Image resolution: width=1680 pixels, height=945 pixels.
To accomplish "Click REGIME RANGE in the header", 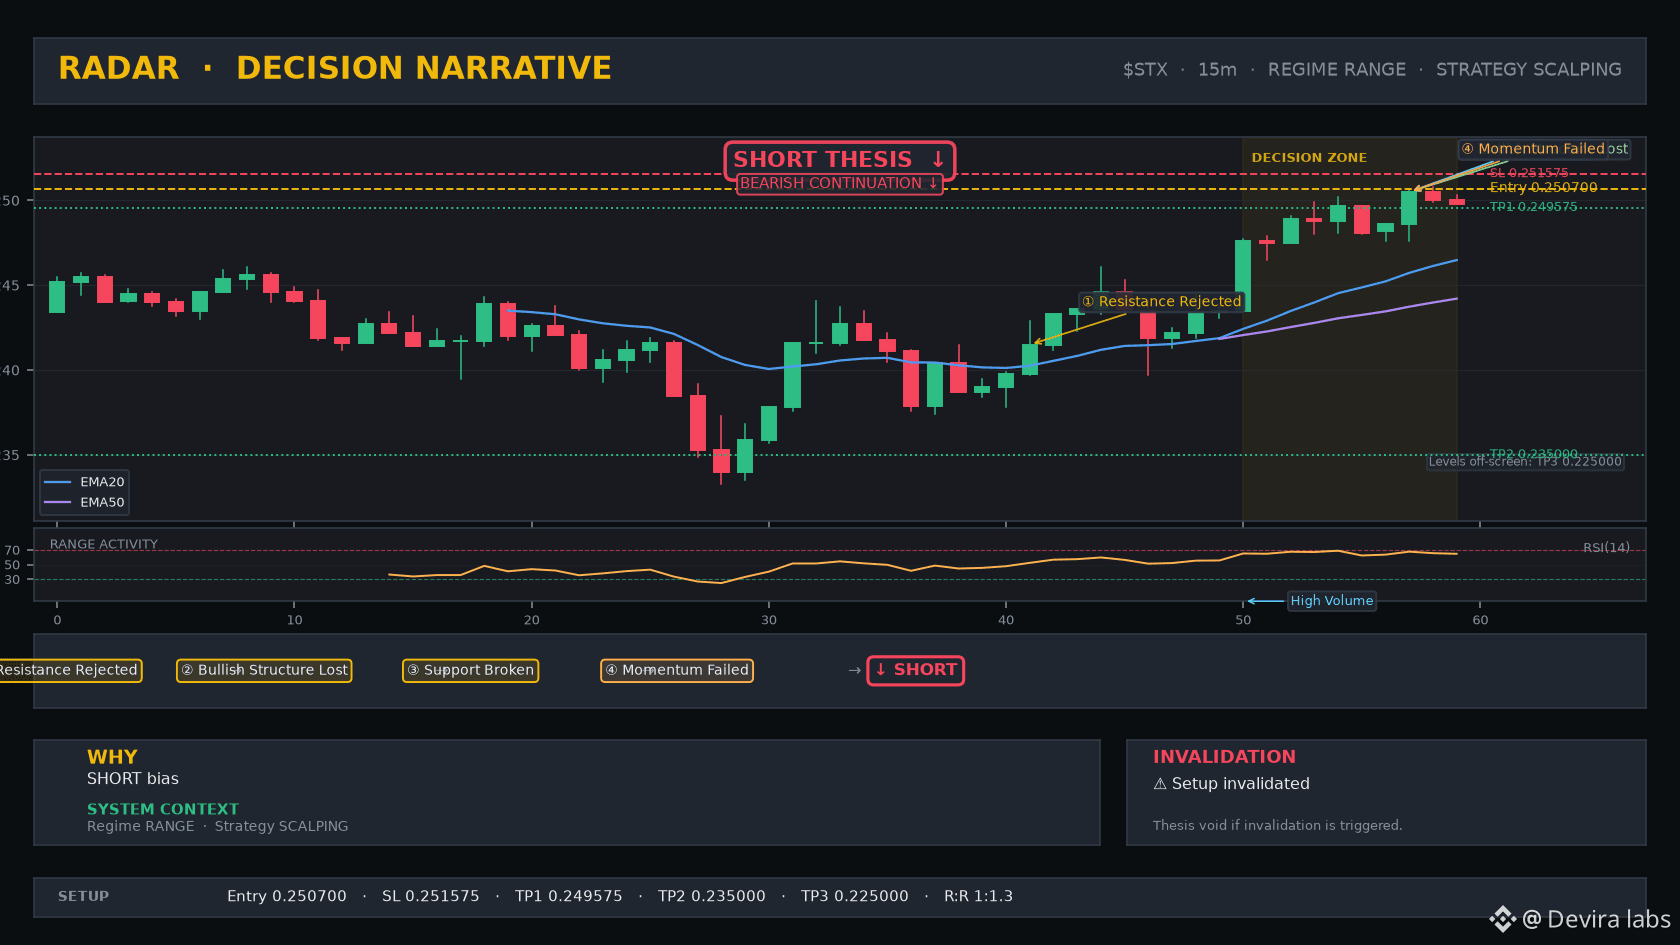I will pyautogui.click(x=1337, y=70).
